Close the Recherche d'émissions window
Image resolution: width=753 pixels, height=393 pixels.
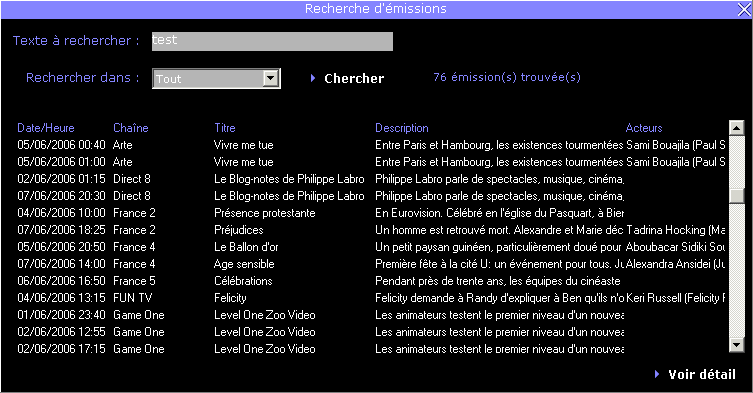744,9
